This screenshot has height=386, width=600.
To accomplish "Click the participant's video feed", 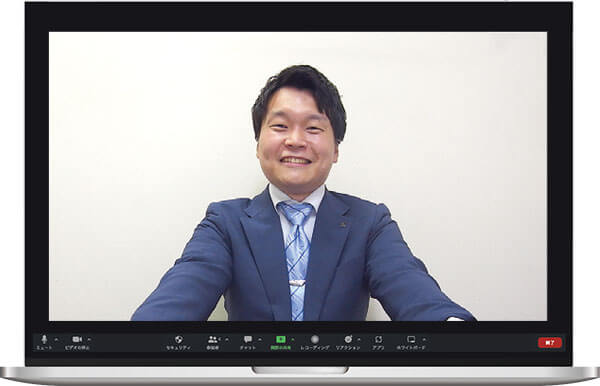I will click(x=298, y=176).
